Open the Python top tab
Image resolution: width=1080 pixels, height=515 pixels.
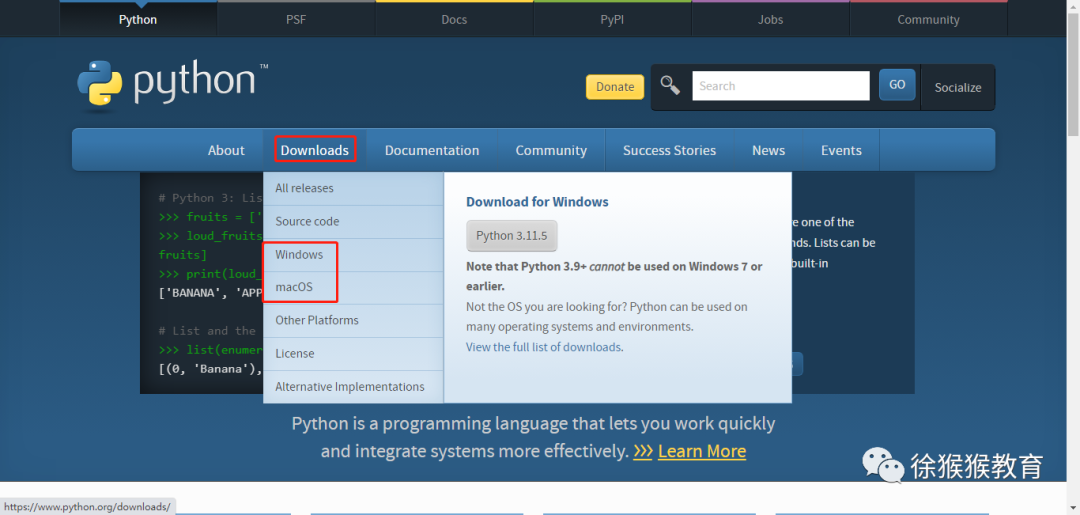[138, 19]
